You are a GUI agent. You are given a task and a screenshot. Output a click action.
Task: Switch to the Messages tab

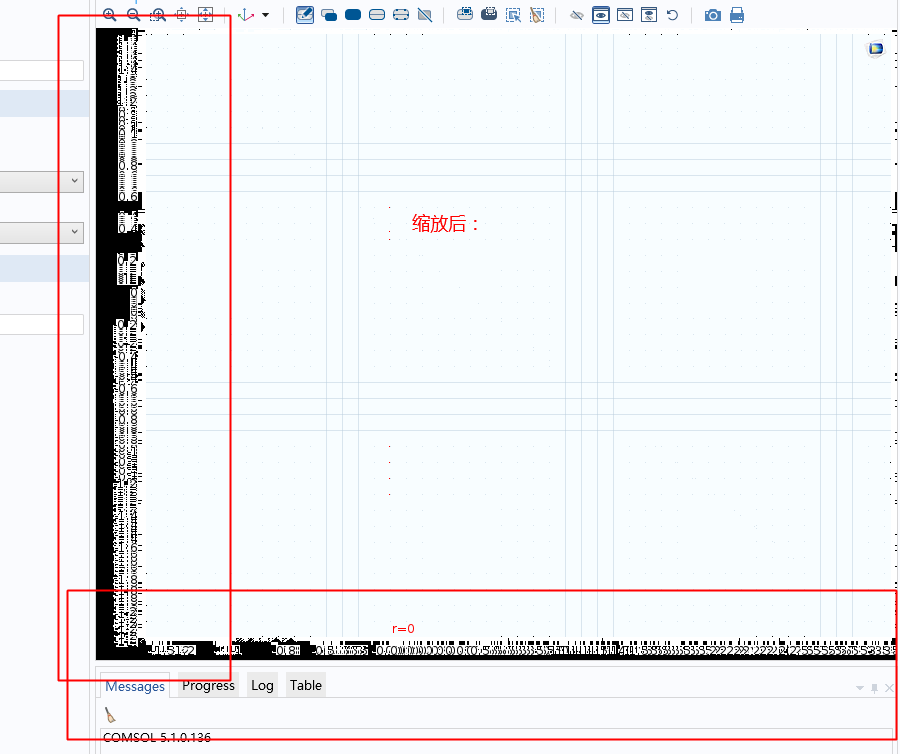tap(135, 686)
